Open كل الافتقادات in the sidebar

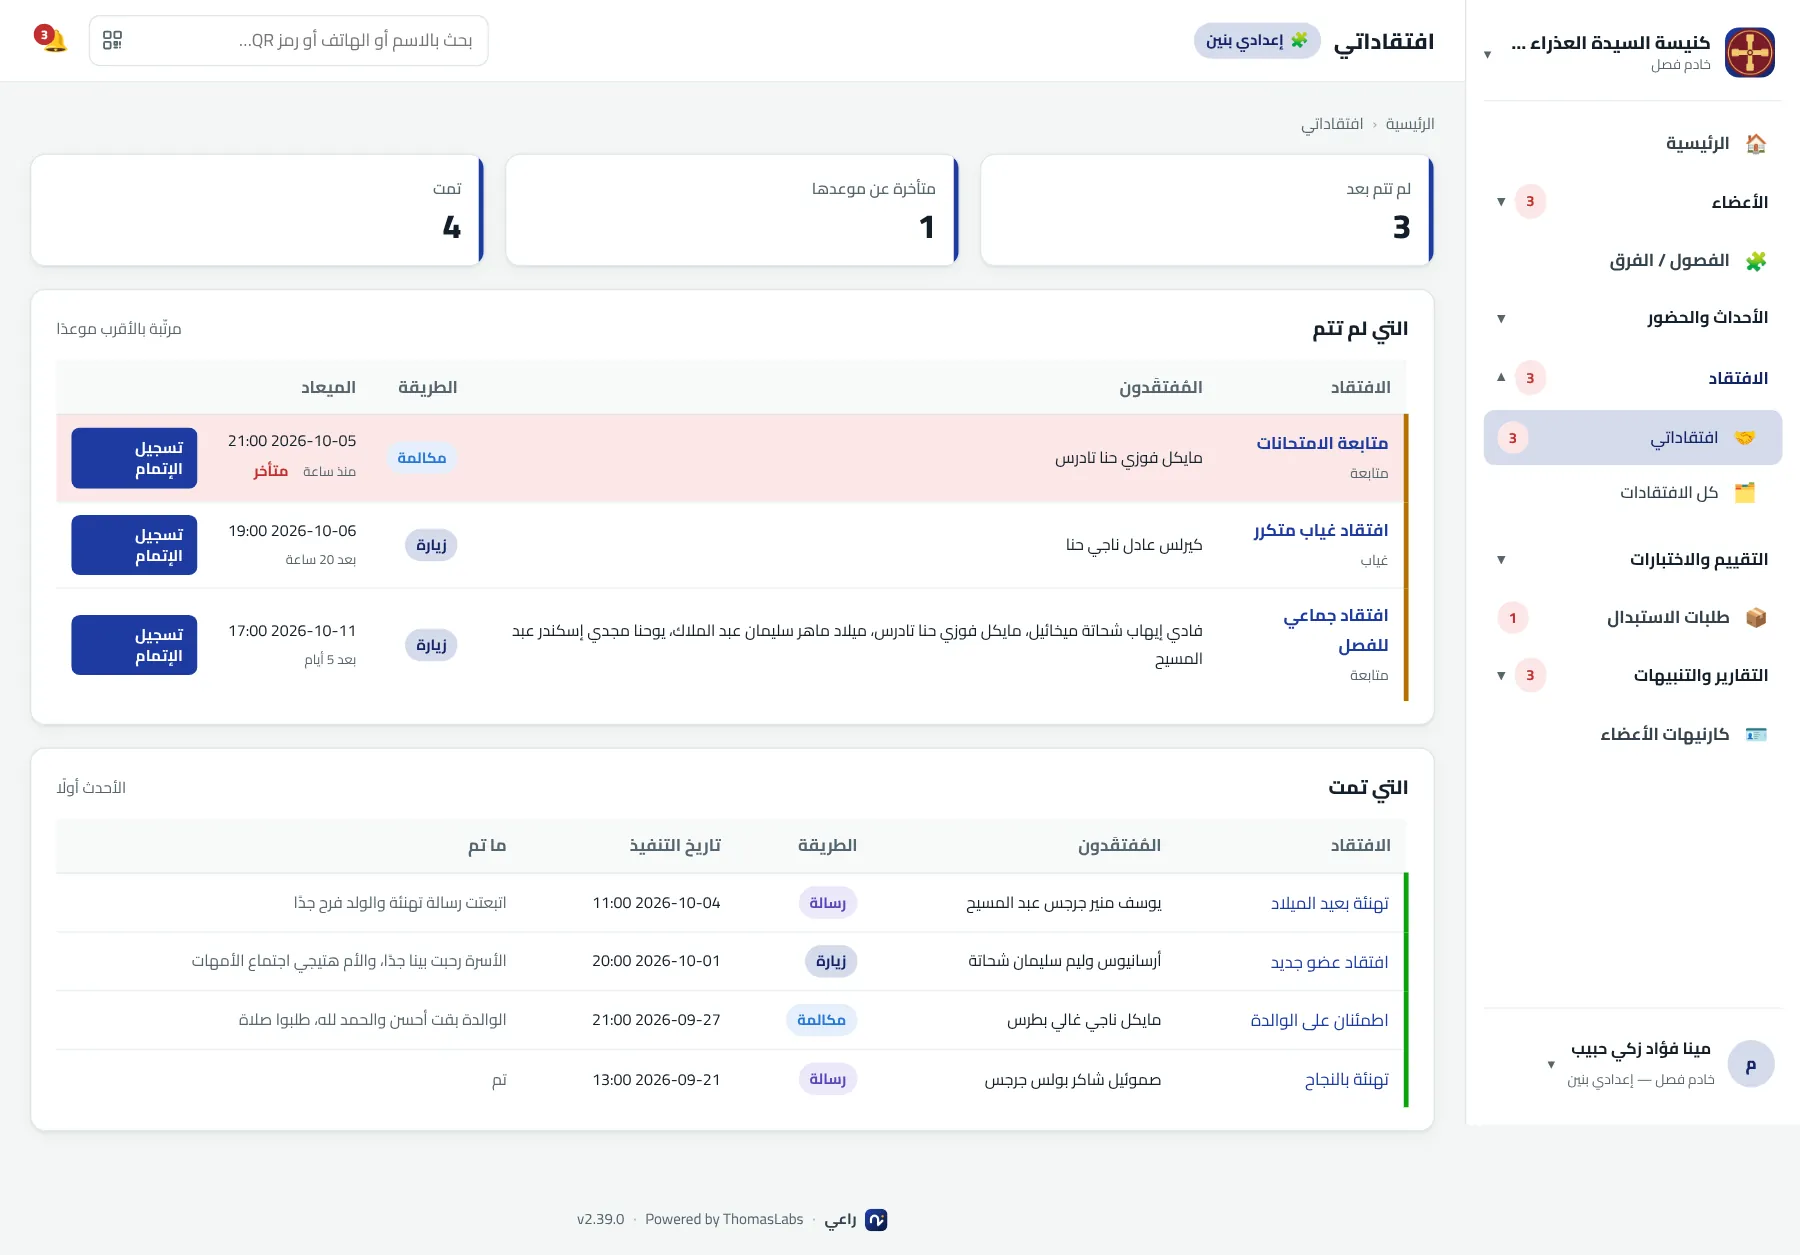pyautogui.click(x=1633, y=492)
